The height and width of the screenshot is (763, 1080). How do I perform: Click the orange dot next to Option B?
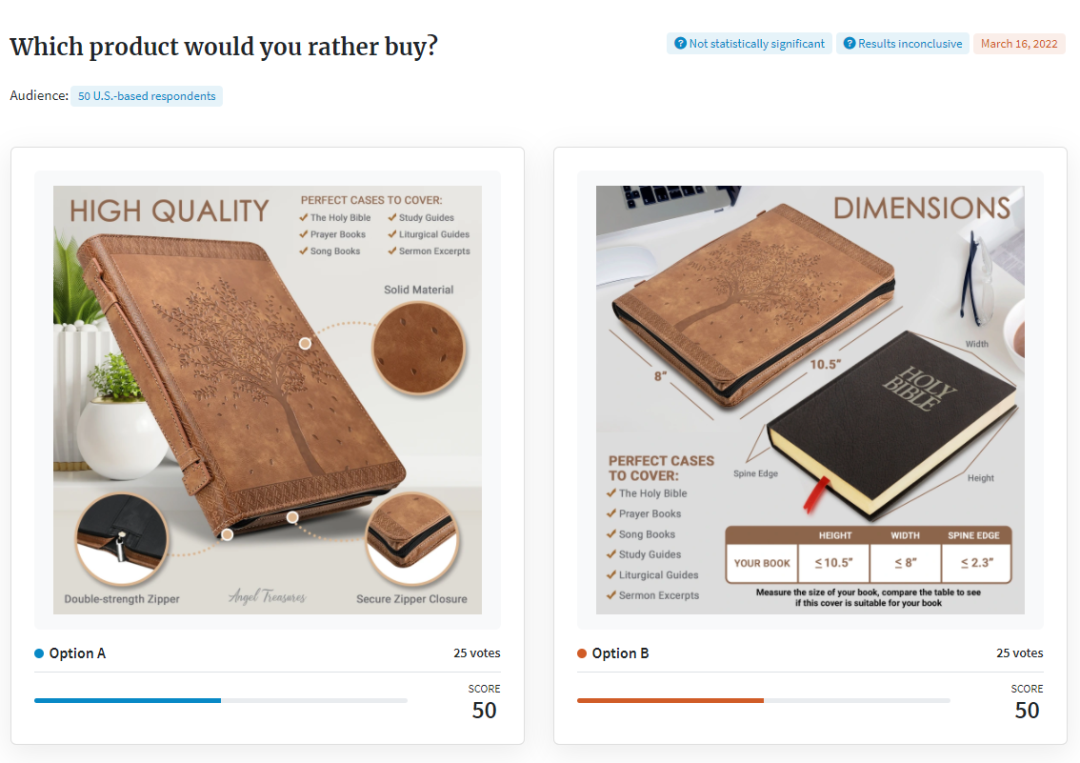[582, 654]
